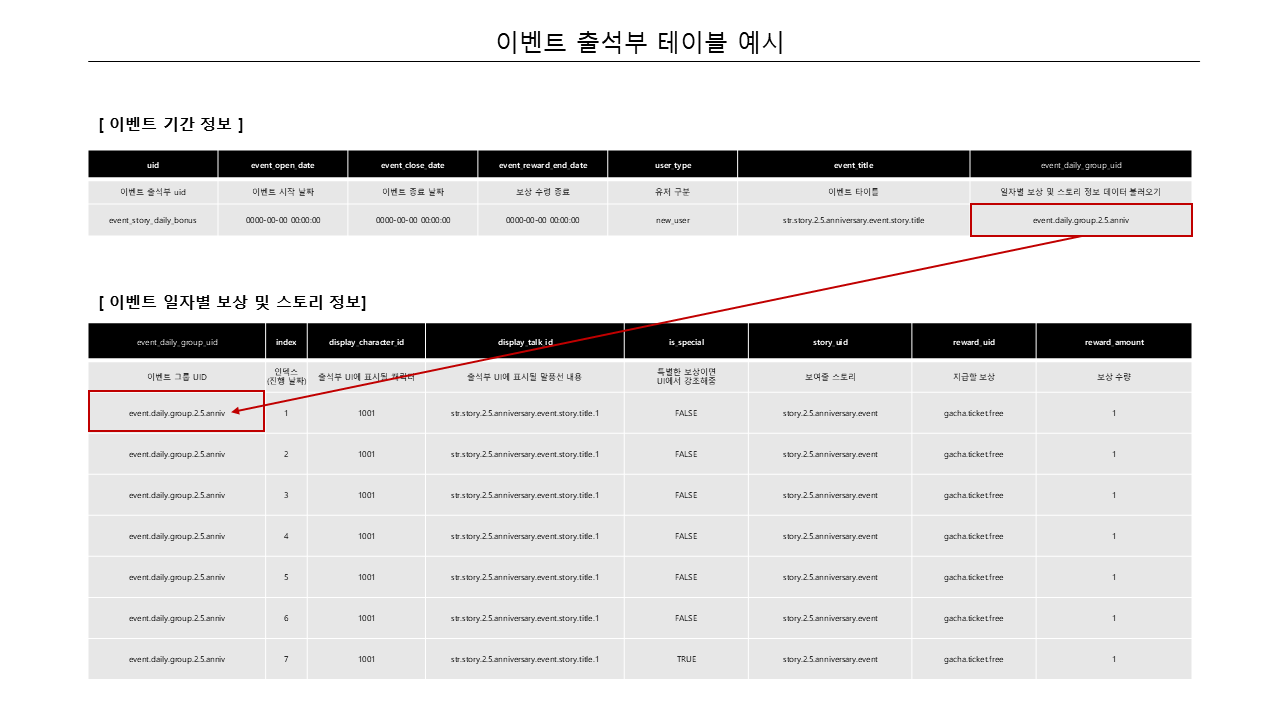
Task: Click the user_type column header
Action: 673,165
